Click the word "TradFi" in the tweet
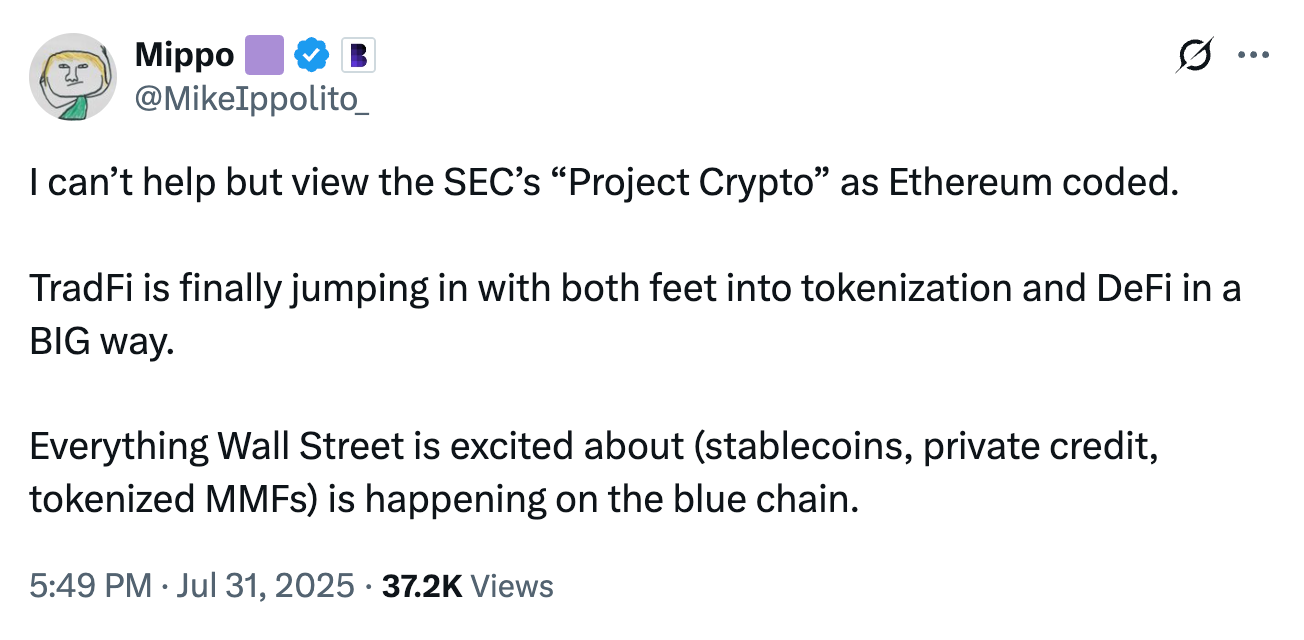 click(78, 289)
